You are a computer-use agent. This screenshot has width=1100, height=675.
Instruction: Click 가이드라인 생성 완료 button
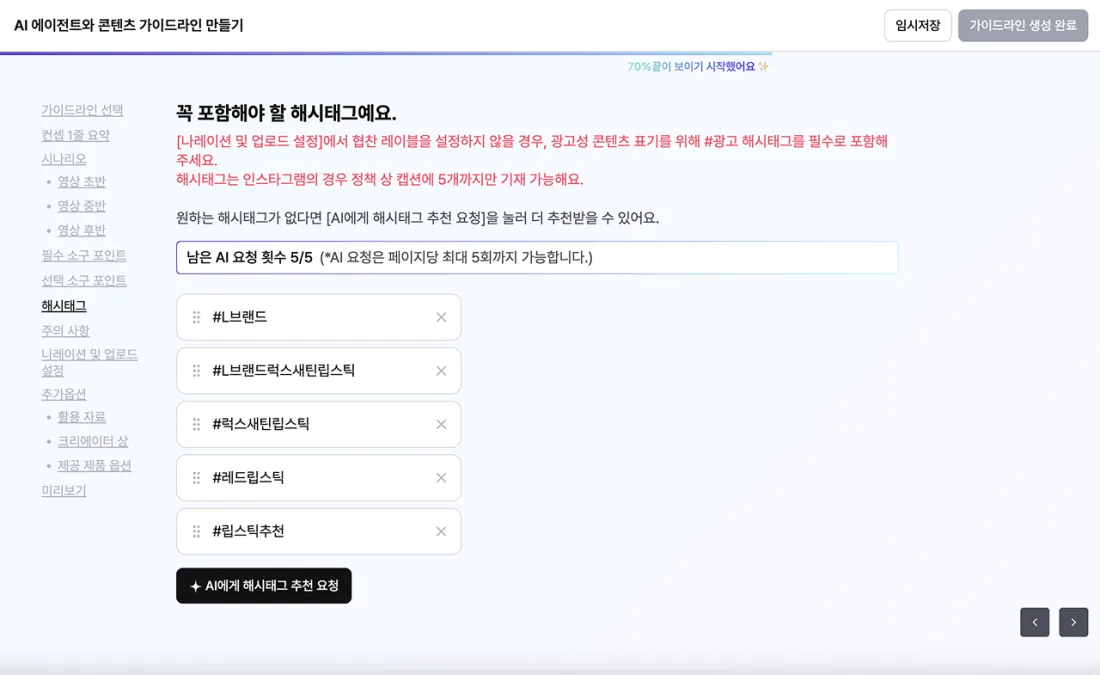[x=1023, y=25]
